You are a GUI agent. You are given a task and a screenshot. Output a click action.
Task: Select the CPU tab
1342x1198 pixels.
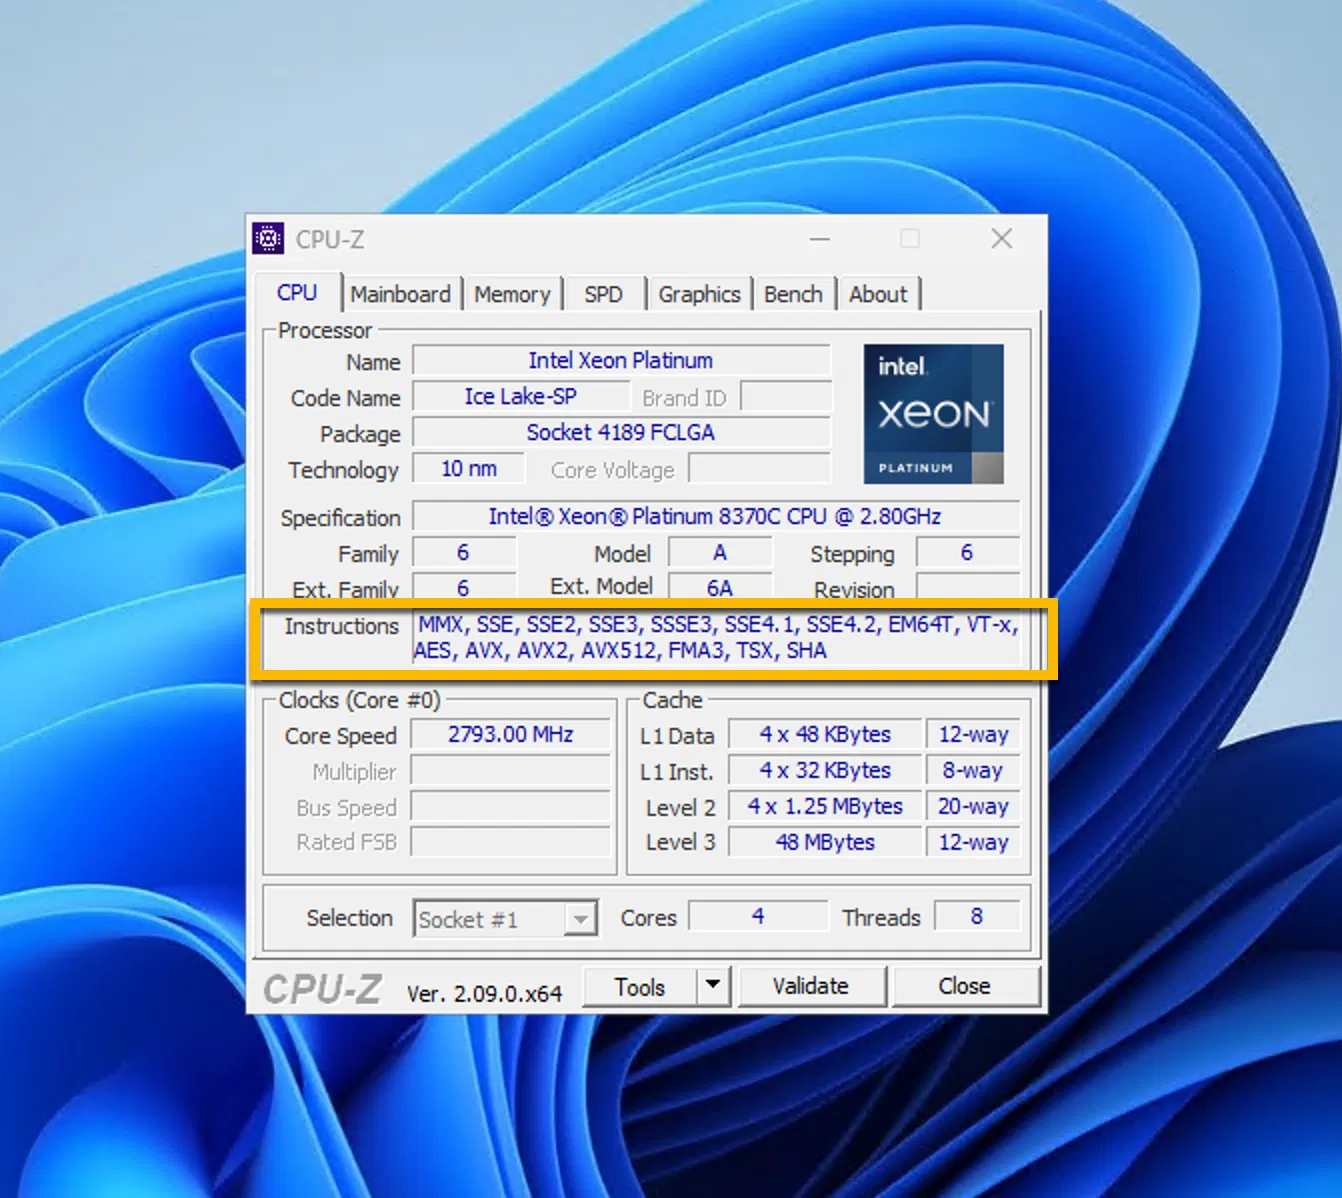click(x=297, y=293)
